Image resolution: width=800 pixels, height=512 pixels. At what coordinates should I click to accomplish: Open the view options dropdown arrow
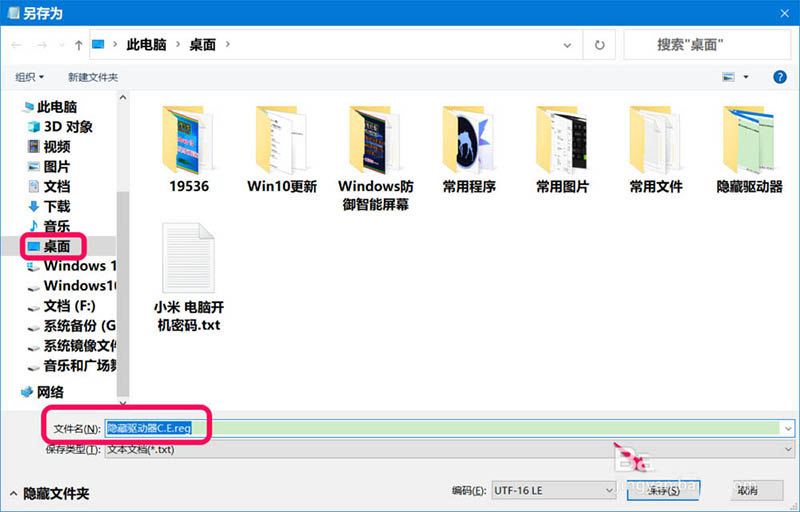[746, 77]
